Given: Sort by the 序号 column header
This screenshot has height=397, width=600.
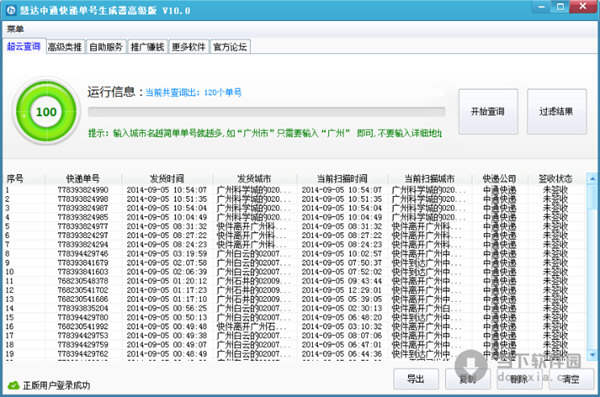Looking at the screenshot, I should pos(24,178).
